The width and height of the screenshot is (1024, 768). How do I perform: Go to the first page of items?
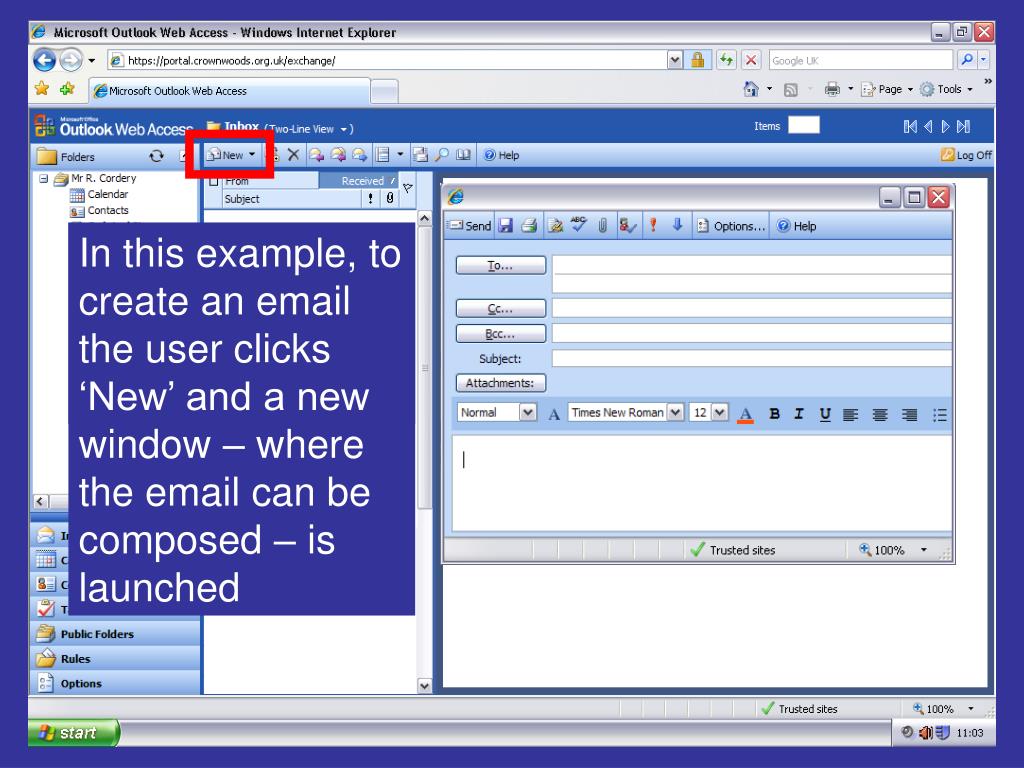pyautogui.click(x=910, y=127)
